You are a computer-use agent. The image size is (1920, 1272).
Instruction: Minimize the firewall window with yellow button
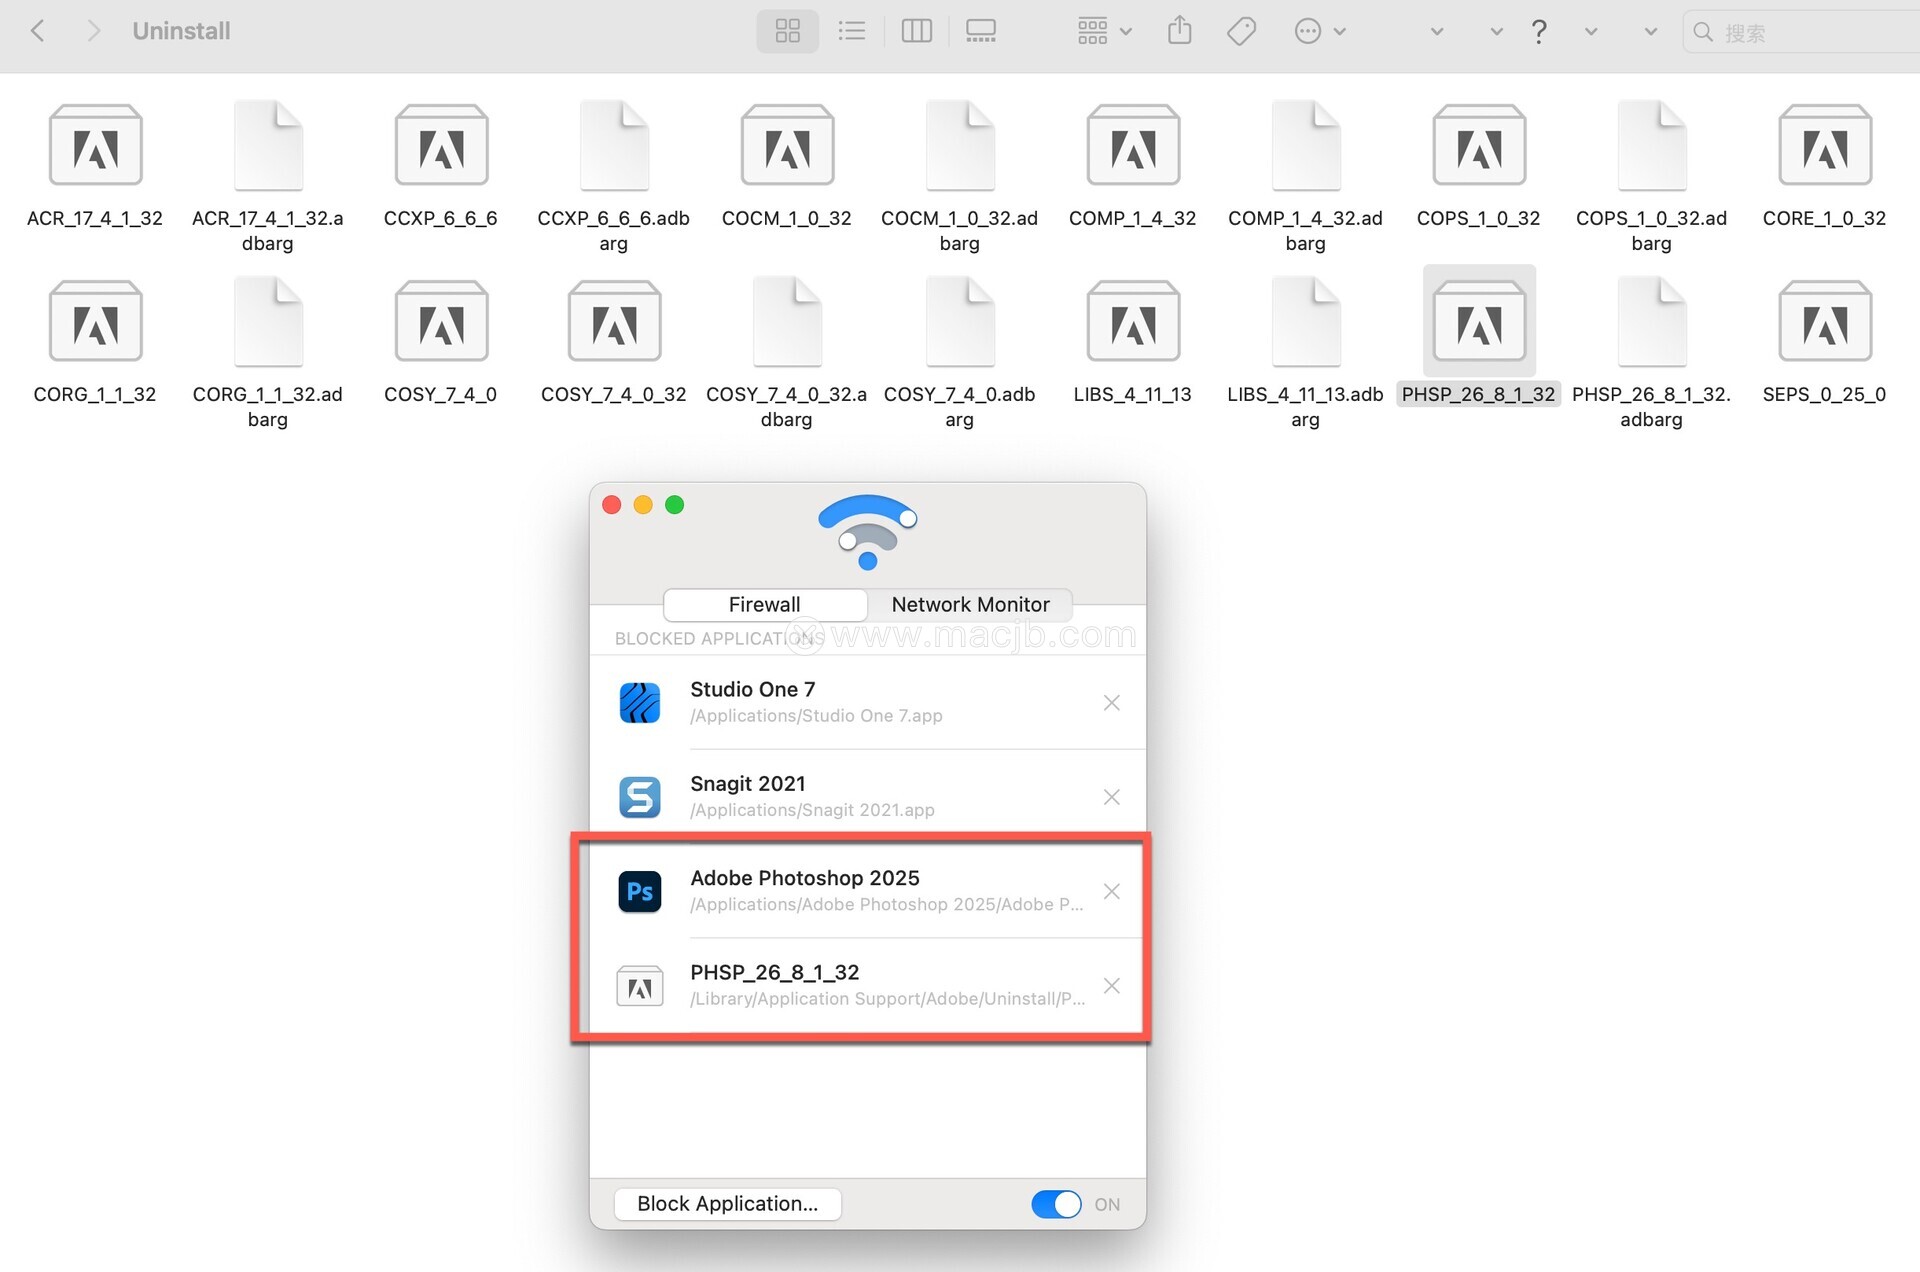coord(643,505)
